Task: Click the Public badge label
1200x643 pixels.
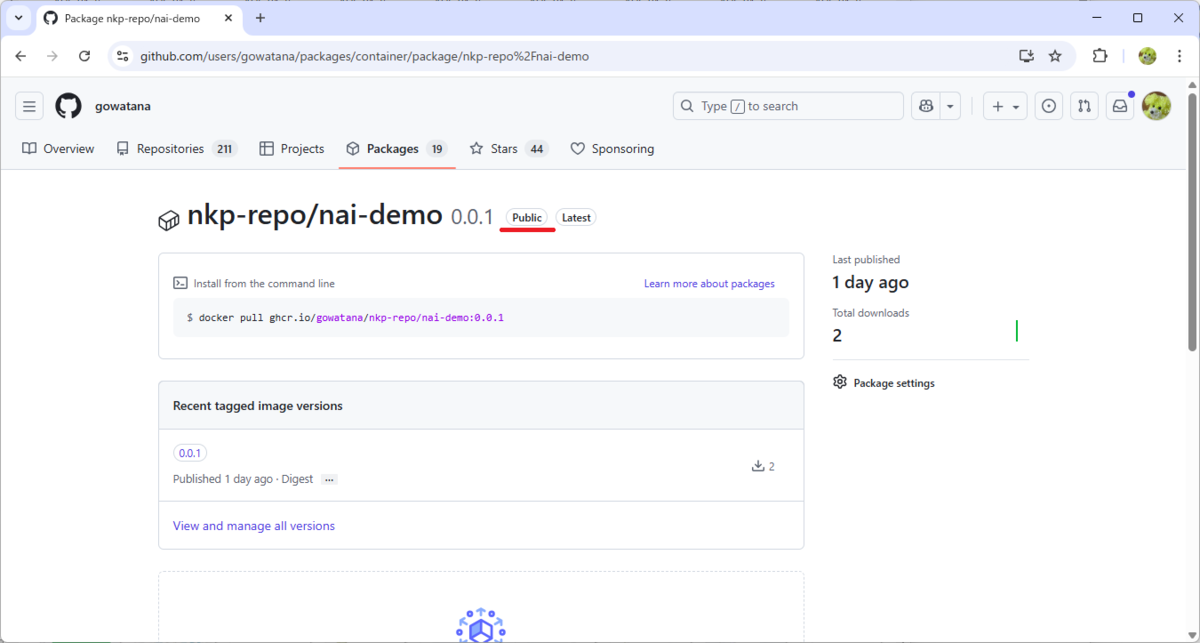Action: pyautogui.click(x=527, y=217)
